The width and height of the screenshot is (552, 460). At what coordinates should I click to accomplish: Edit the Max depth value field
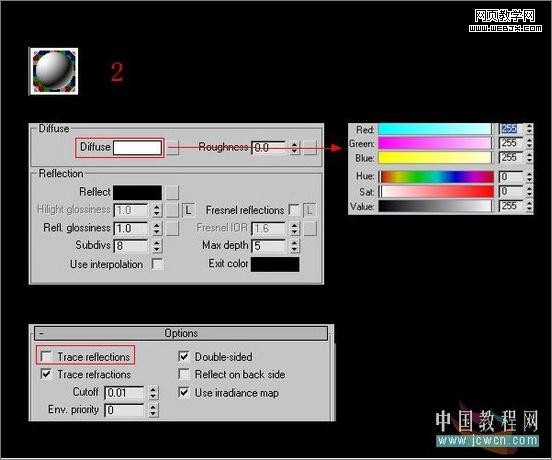click(269, 246)
